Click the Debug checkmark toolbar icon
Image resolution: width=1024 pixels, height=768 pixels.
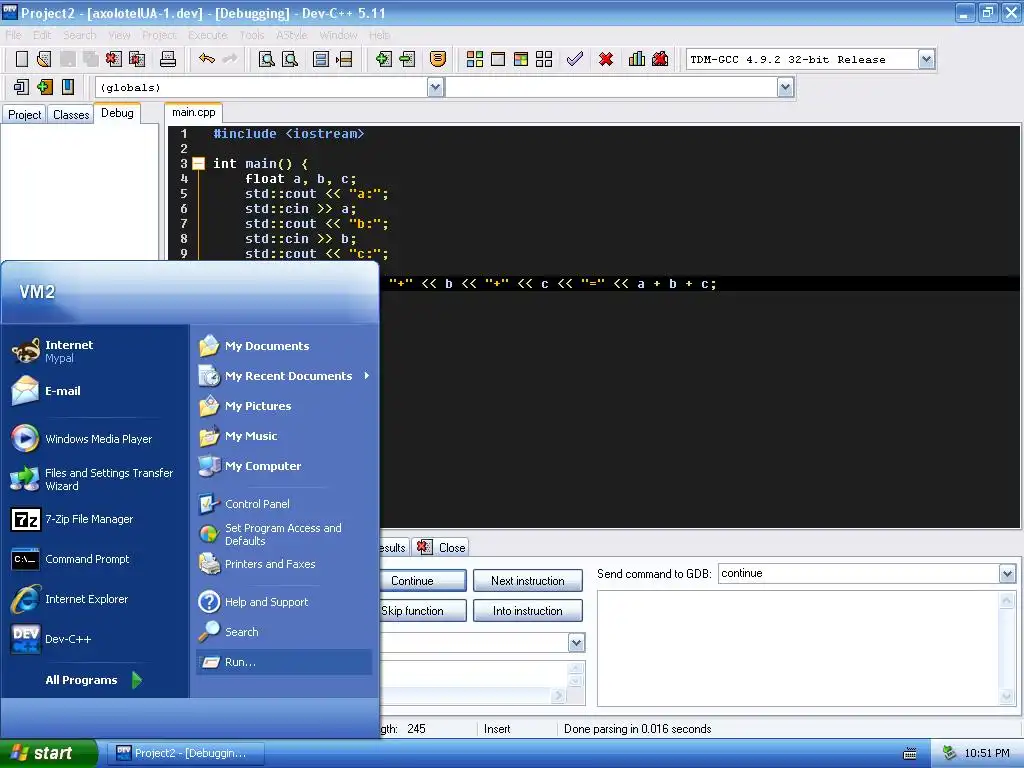575,59
